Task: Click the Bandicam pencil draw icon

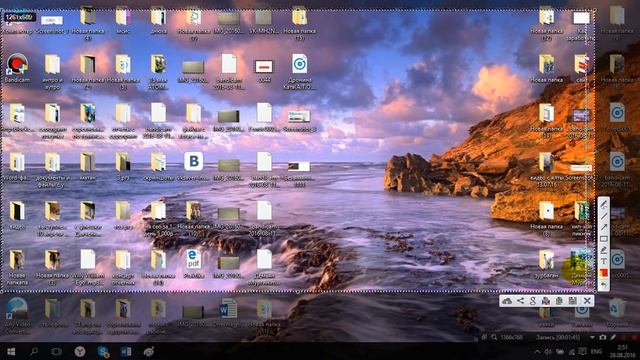Action: pyautogui.click(x=613, y=337)
